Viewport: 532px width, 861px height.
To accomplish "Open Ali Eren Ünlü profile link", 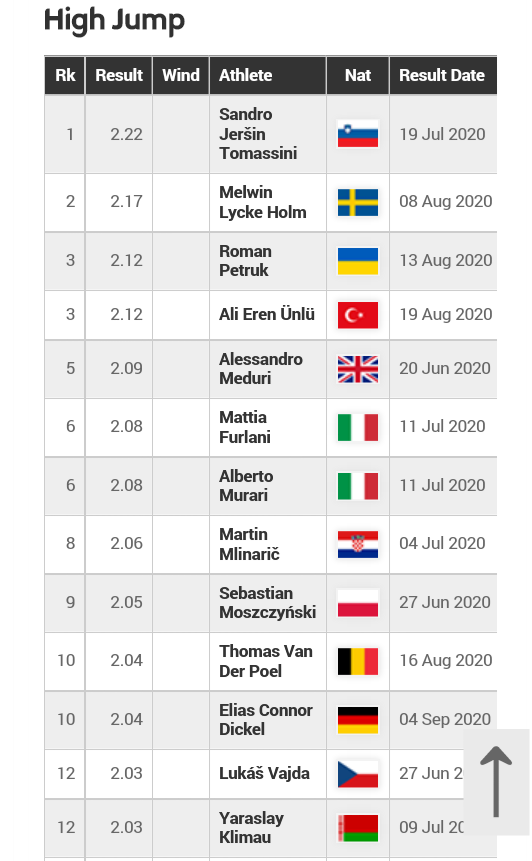I will point(267,314).
